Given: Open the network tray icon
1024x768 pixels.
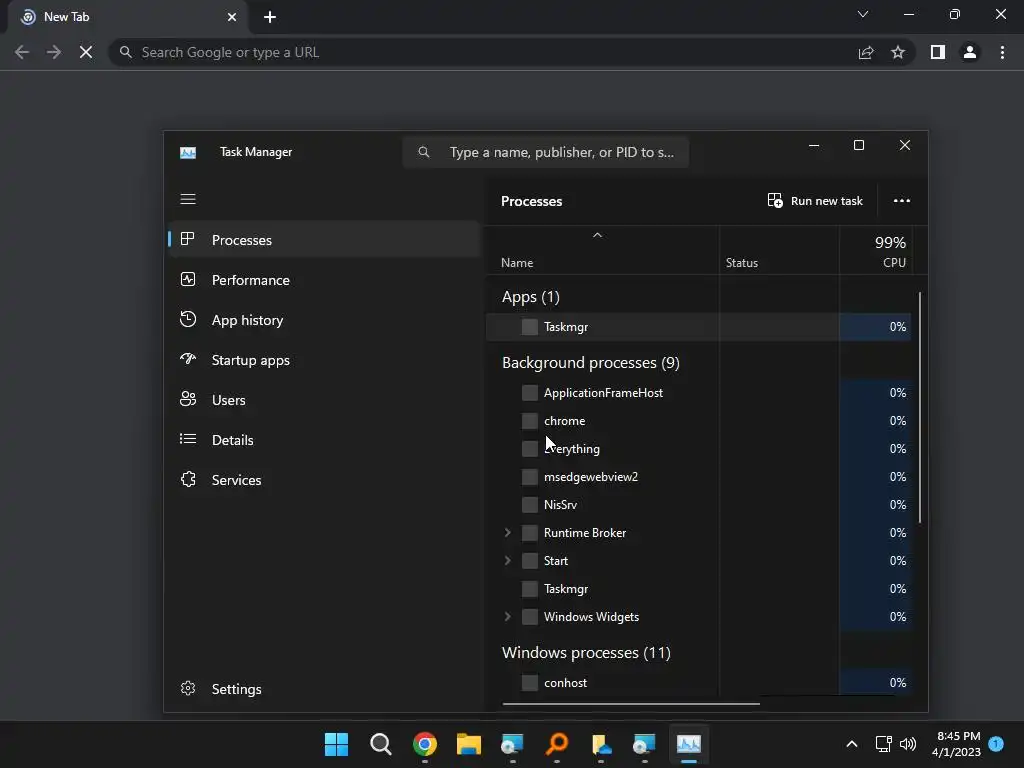Looking at the screenshot, I should tap(884, 744).
